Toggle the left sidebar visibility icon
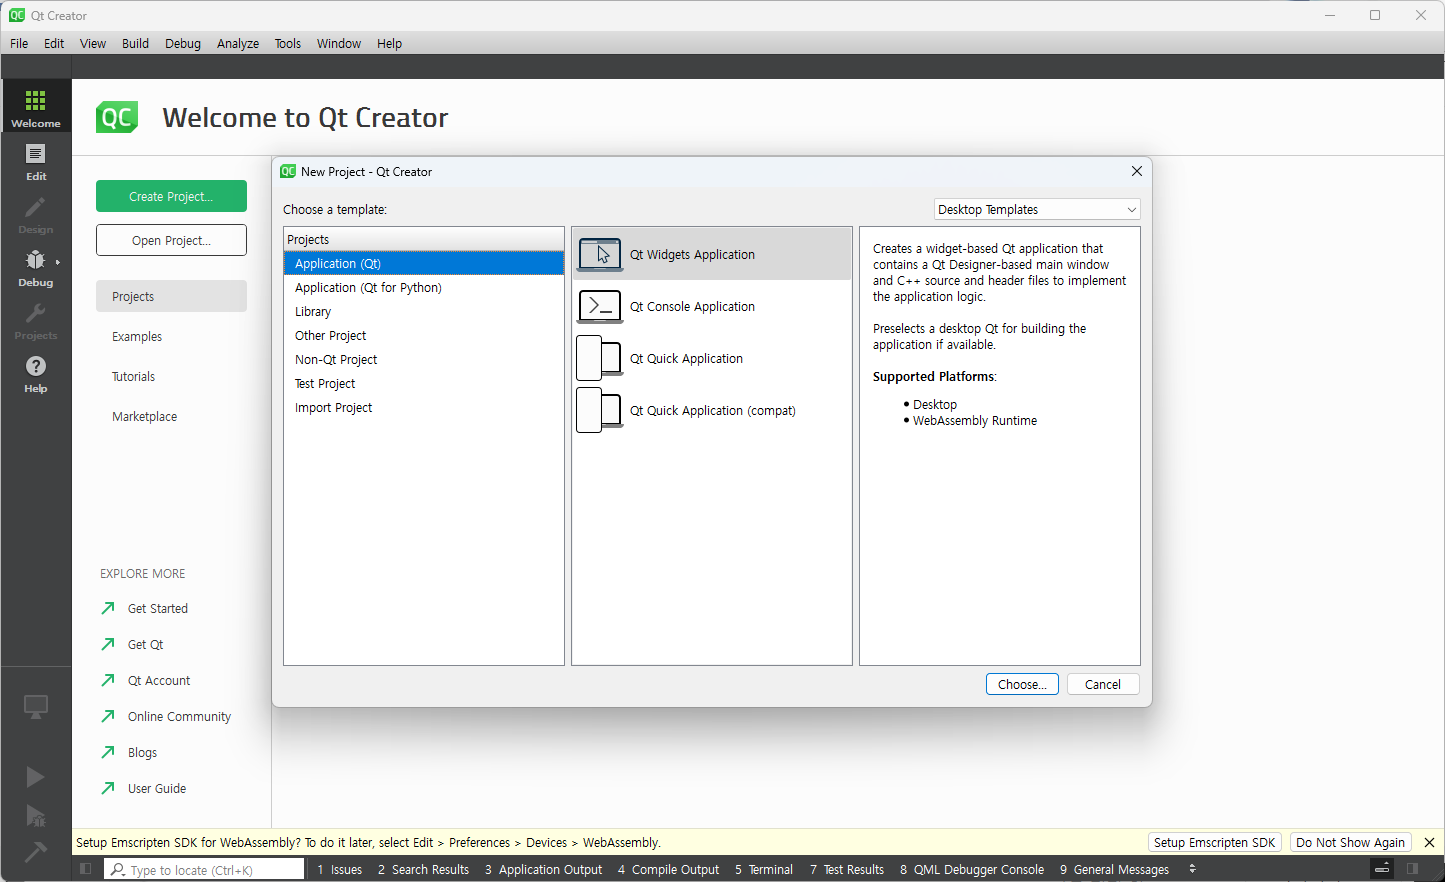The height and width of the screenshot is (882, 1445). pos(86,869)
